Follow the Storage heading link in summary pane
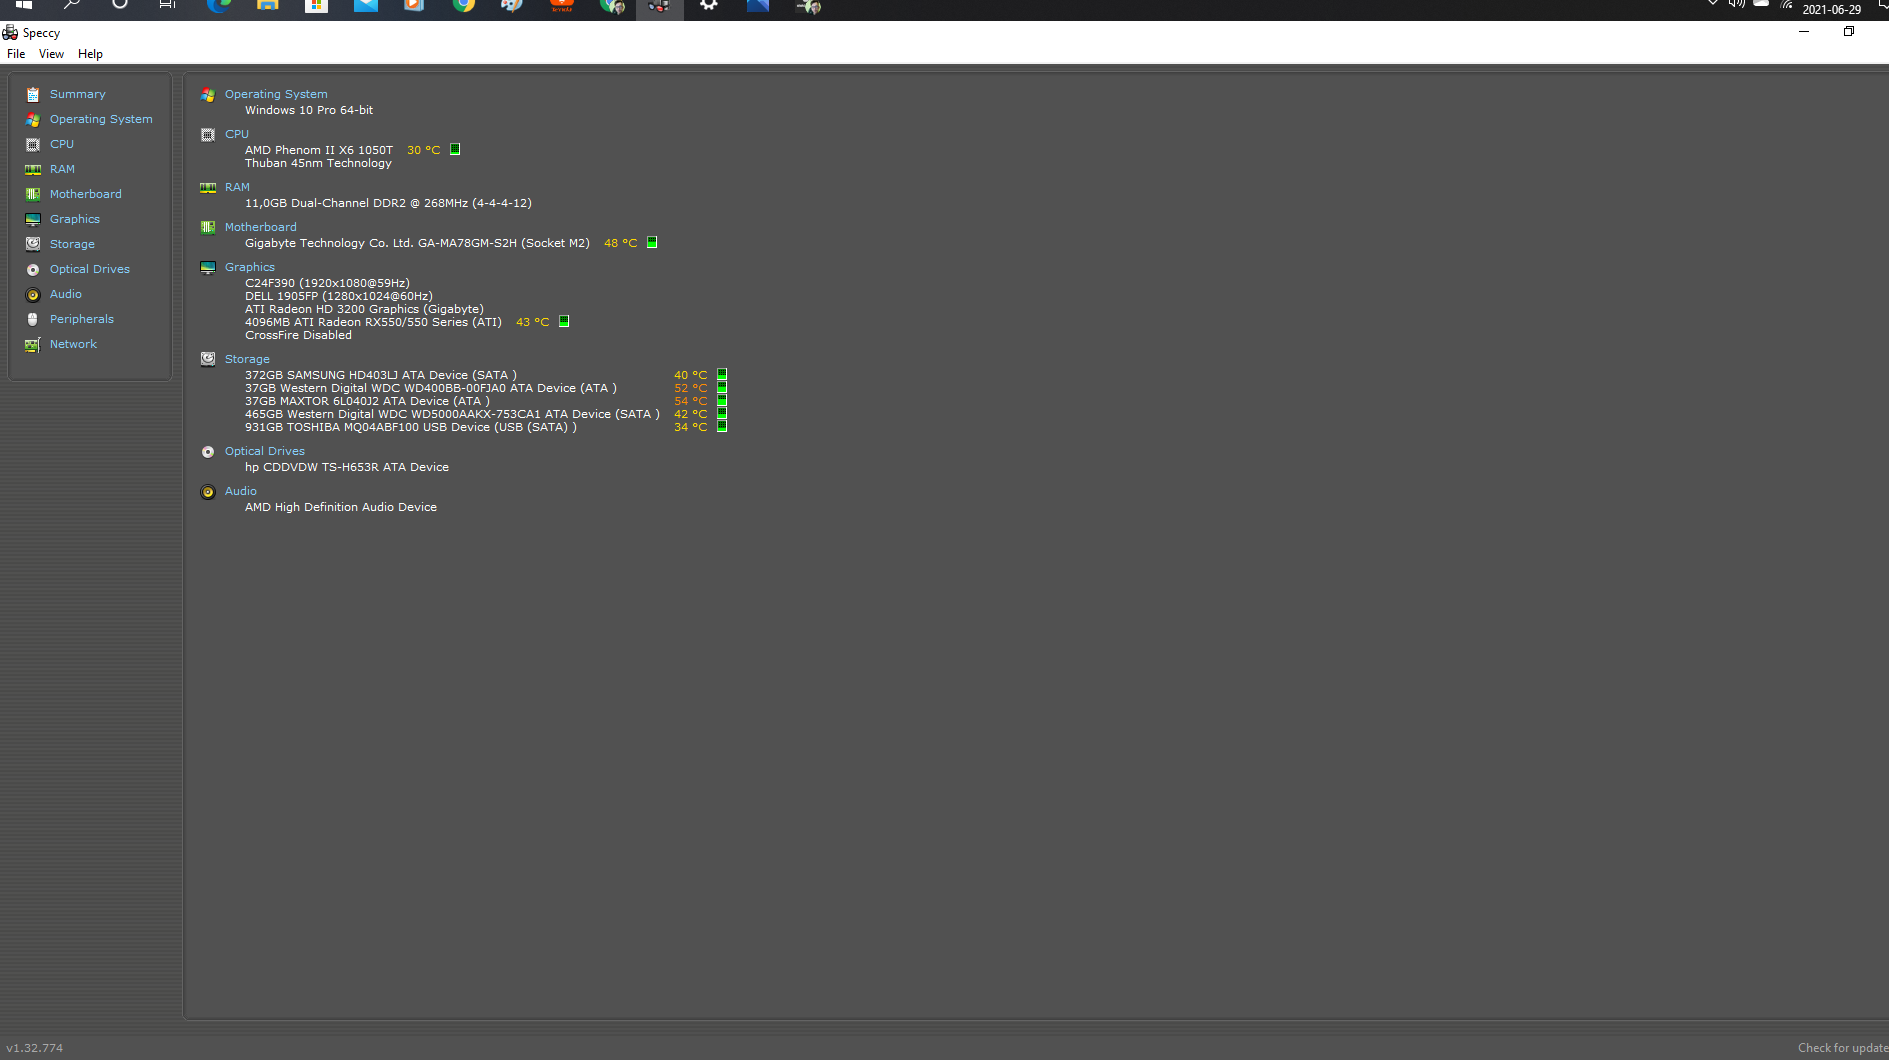This screenshot has width=1889, height=1060. click(x=247, y=359)
